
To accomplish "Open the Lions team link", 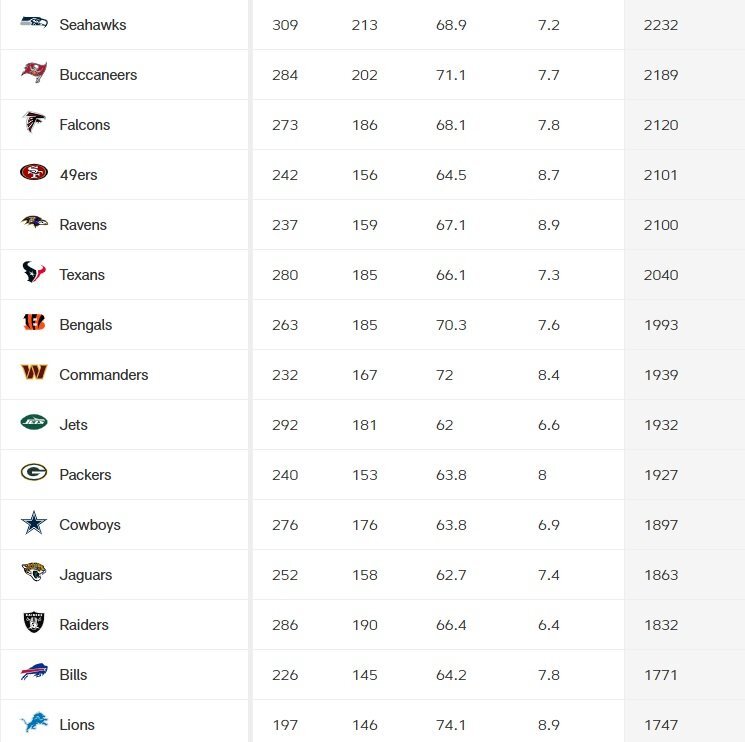I will point(77,725).
